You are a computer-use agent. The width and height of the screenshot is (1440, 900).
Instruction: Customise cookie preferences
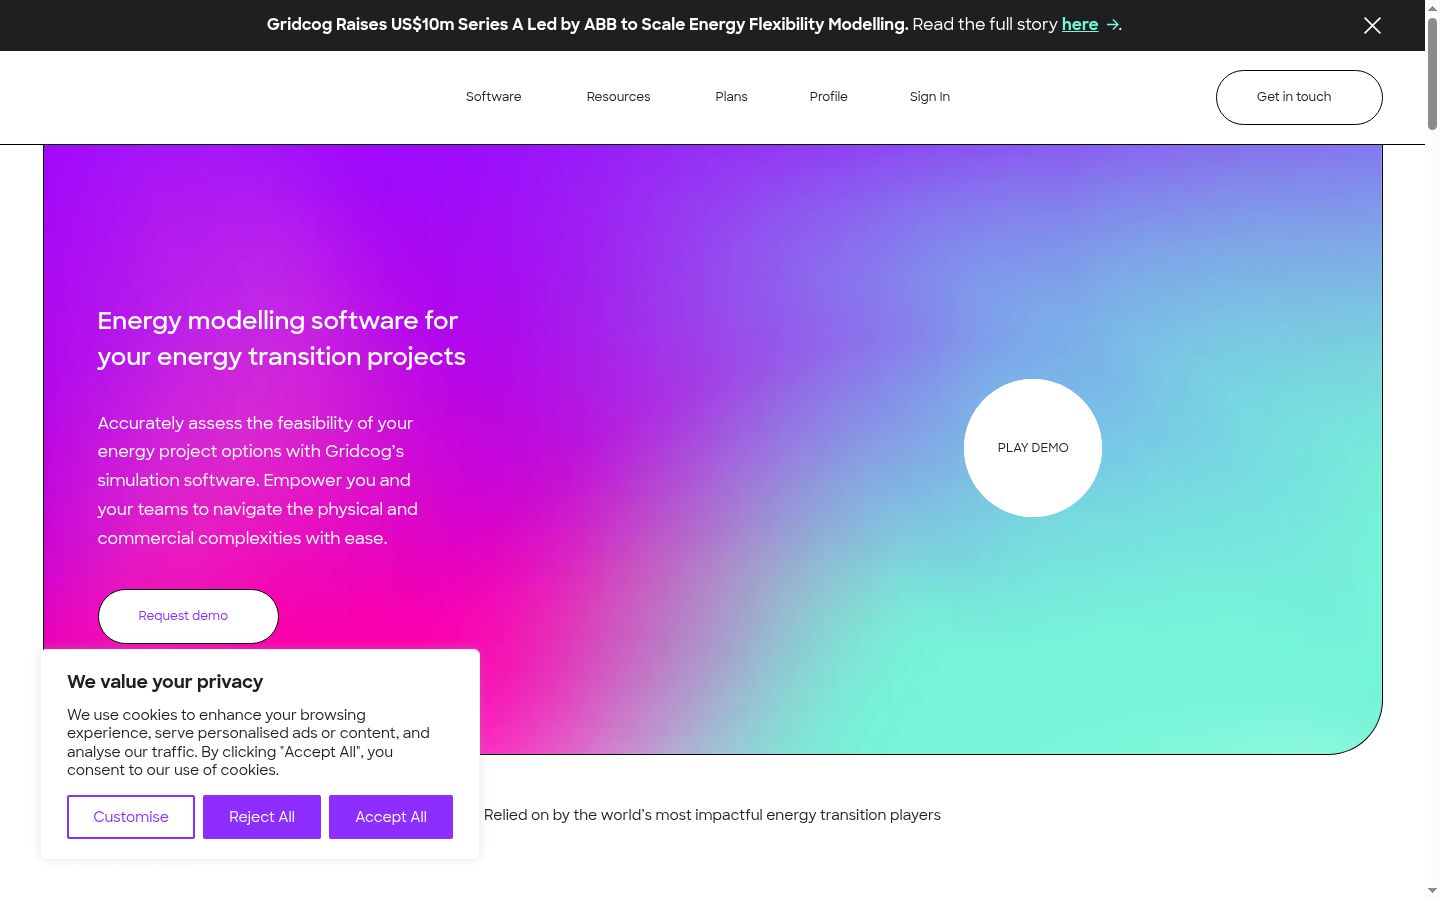tap(131, 817)
